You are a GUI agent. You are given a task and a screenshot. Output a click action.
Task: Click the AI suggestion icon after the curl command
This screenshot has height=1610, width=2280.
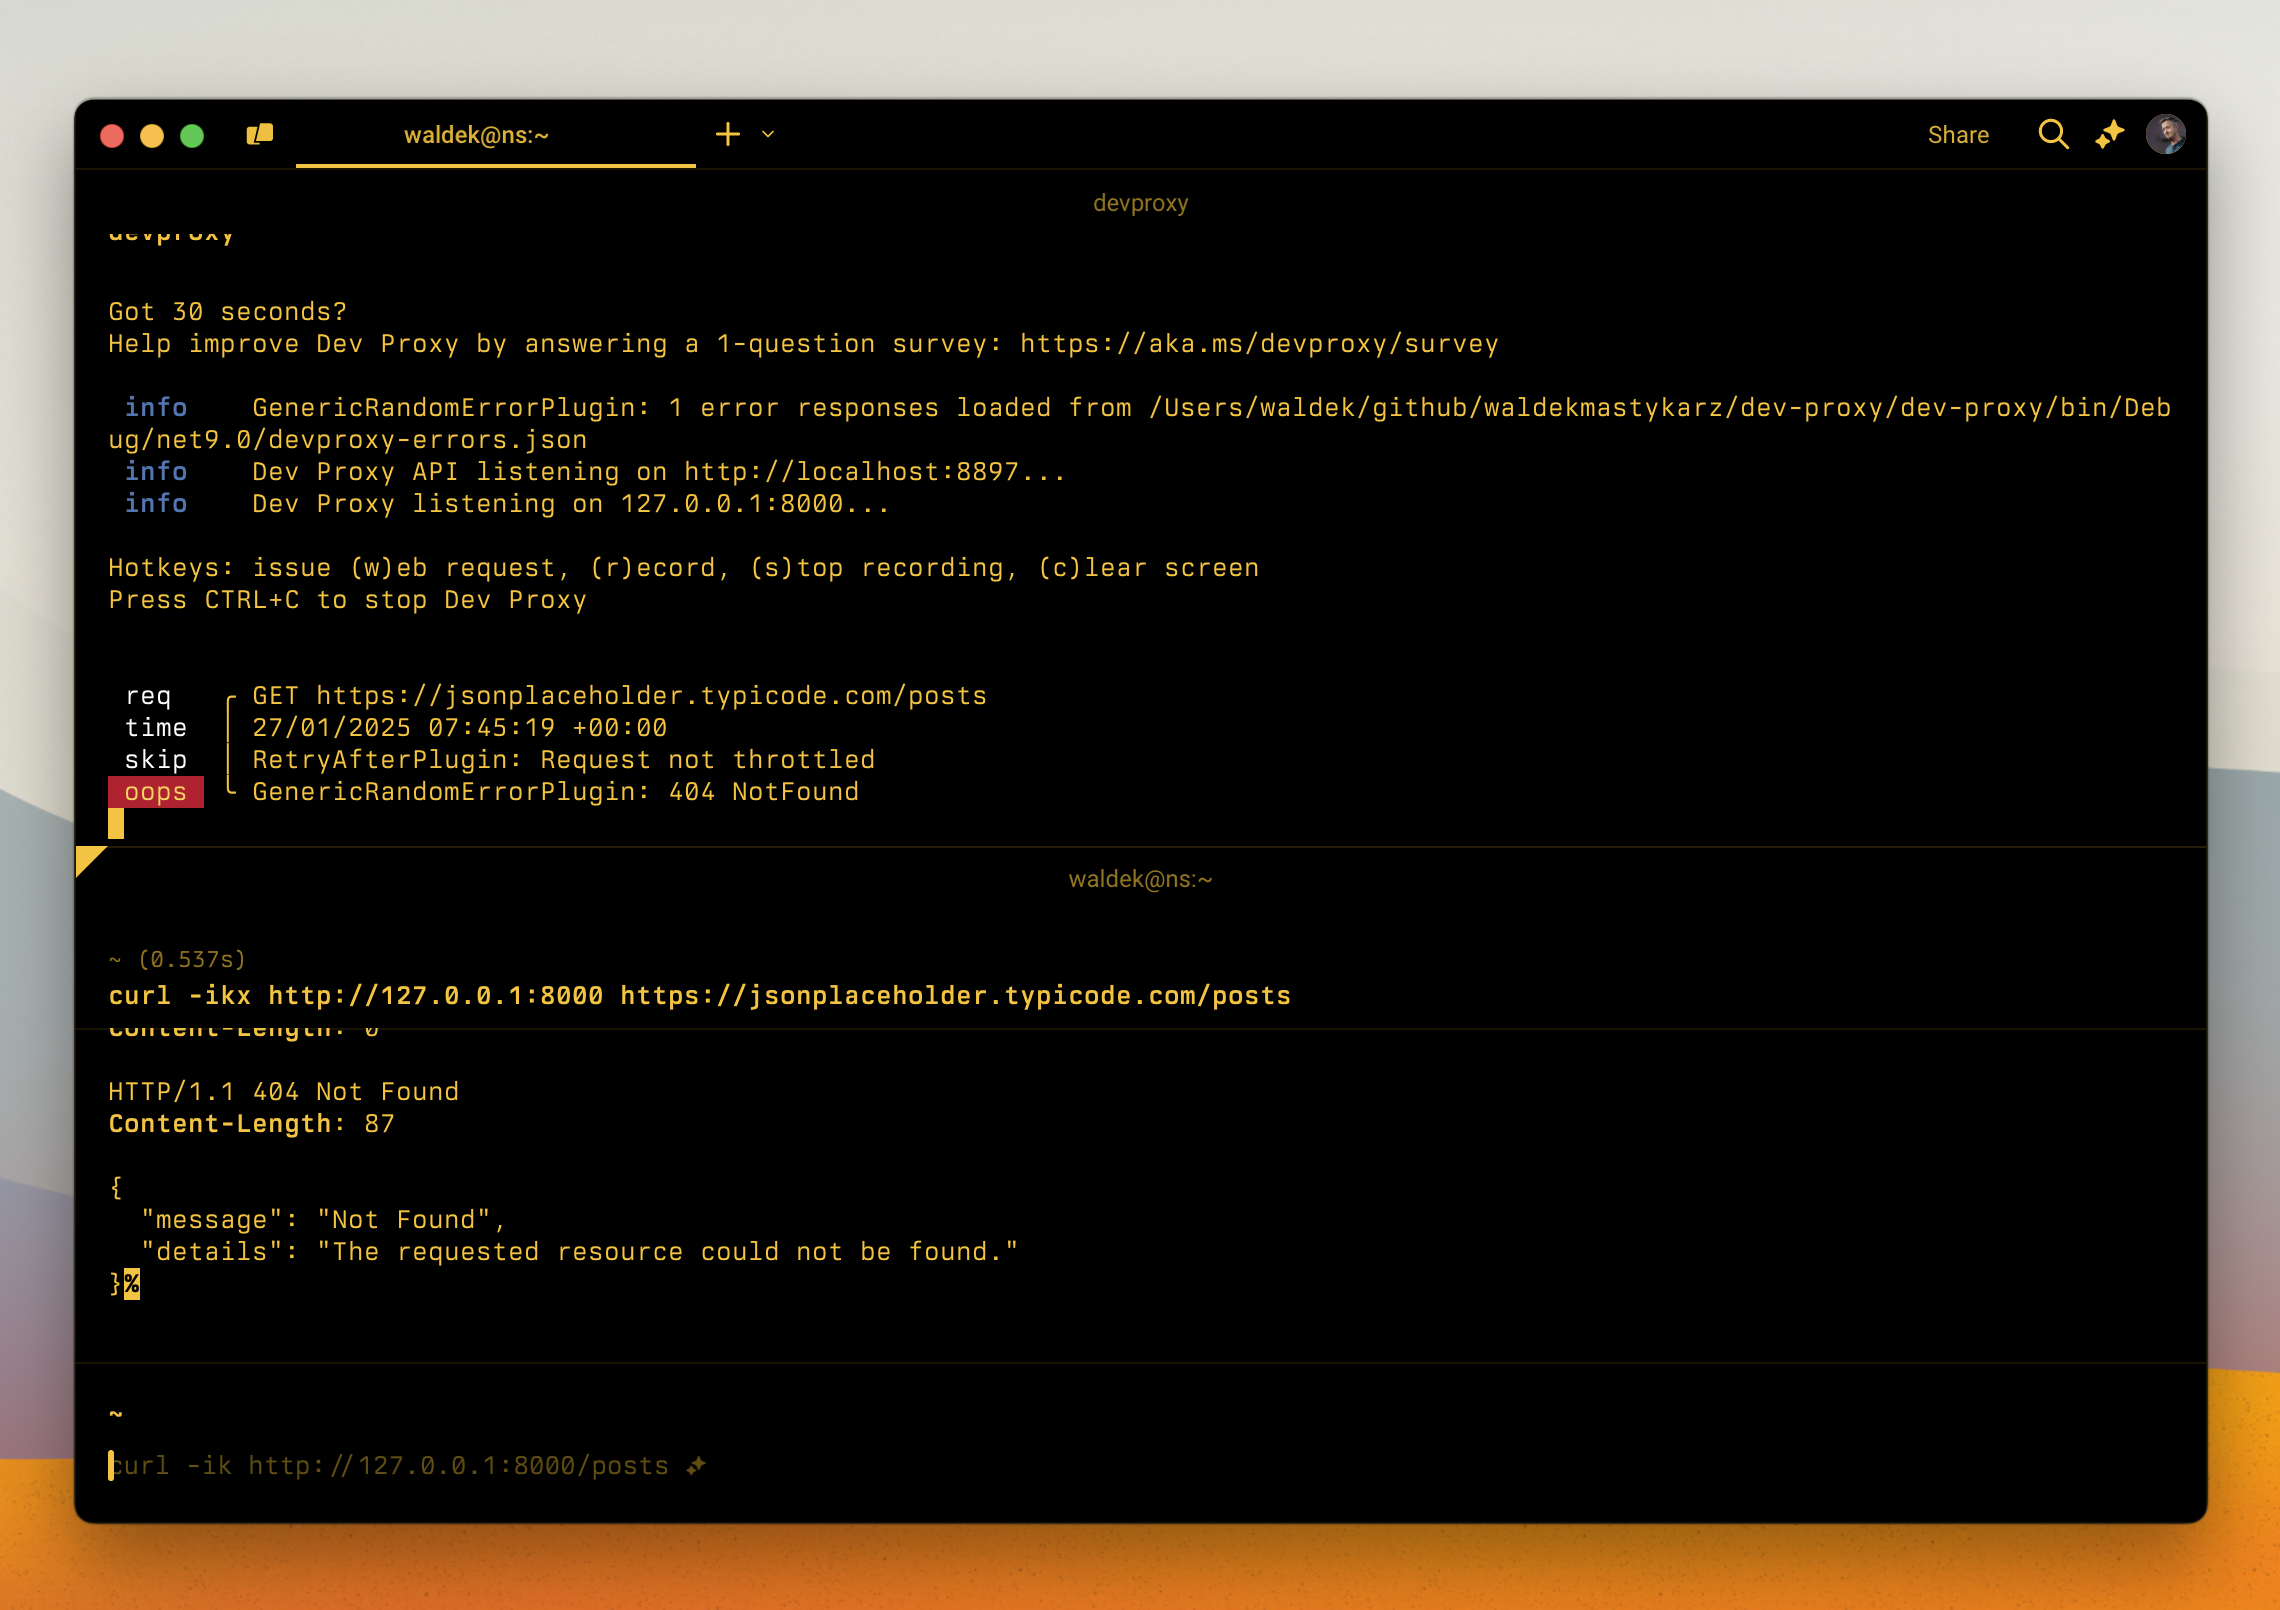click(696, 1465)
